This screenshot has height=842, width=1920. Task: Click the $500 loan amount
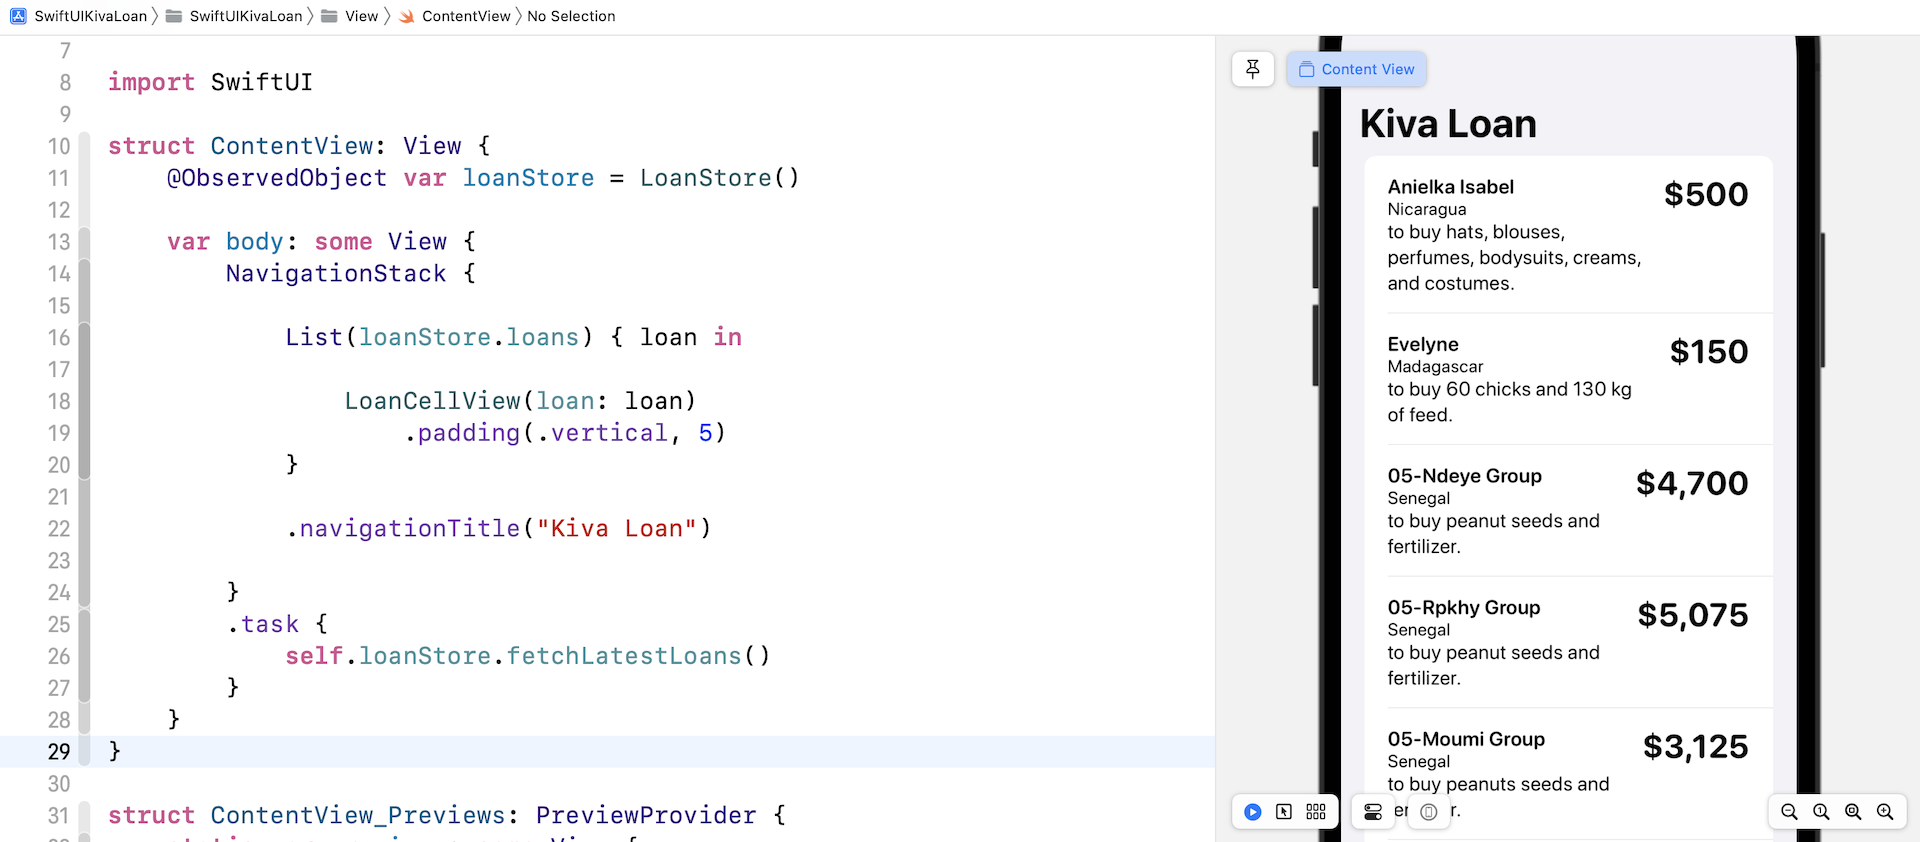[x=1706, y=194]
